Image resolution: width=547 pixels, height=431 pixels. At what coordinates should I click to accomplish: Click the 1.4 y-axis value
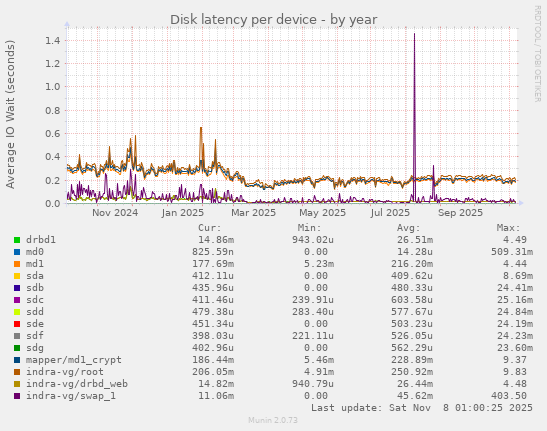click(x=53, y=41)
